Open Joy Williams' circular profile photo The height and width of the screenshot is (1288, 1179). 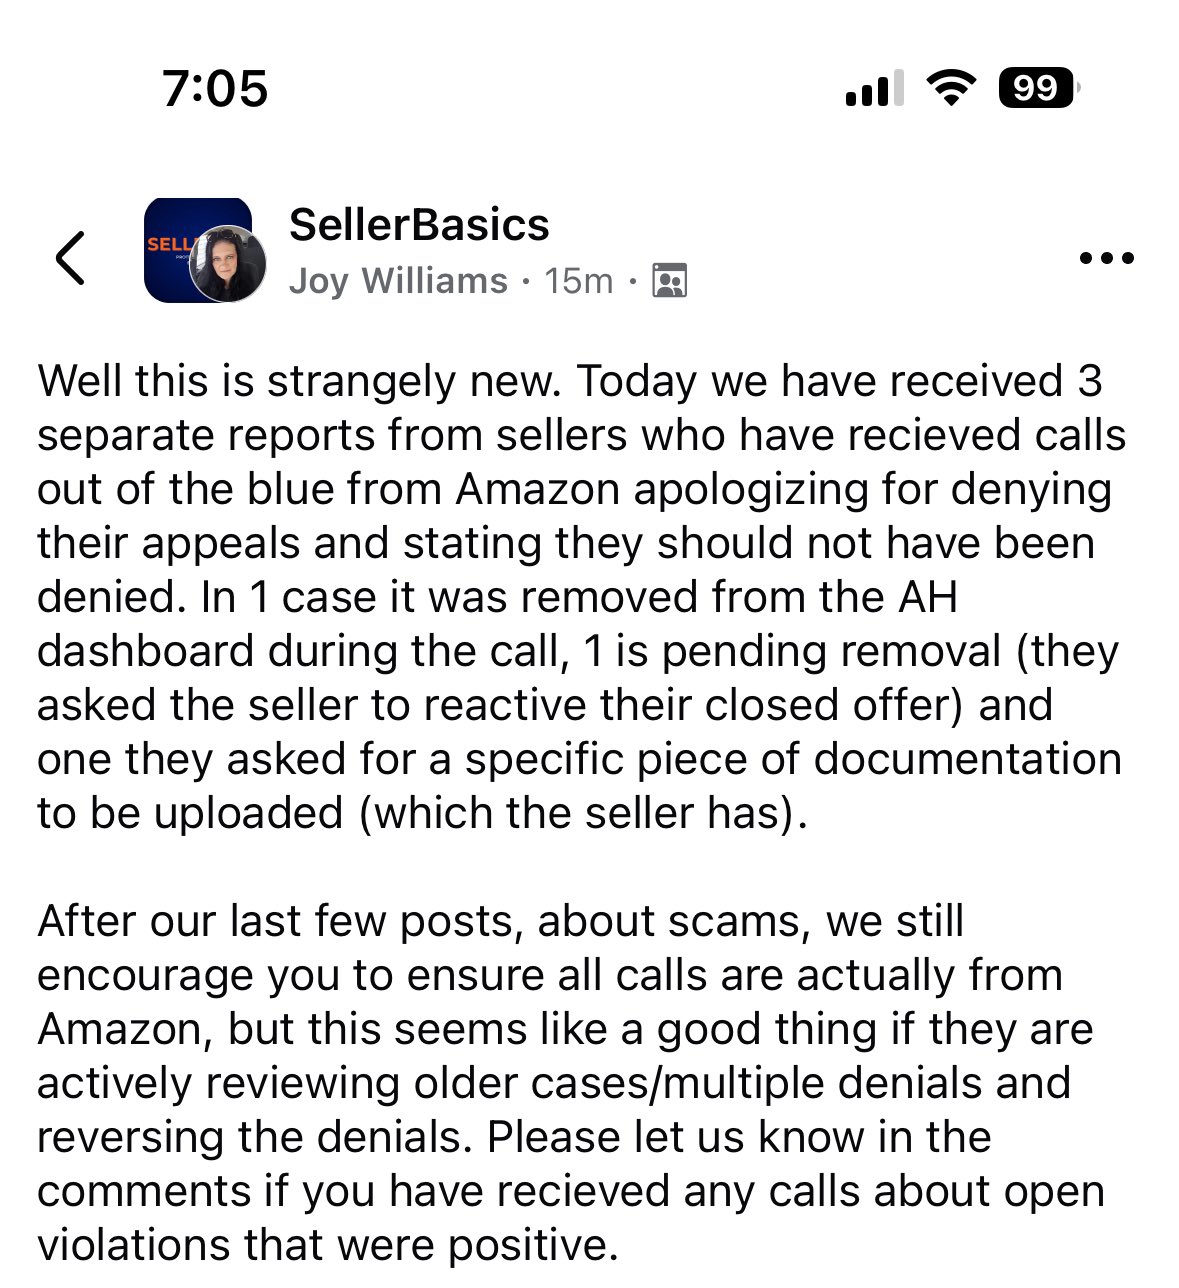click(x=228, y=264)
